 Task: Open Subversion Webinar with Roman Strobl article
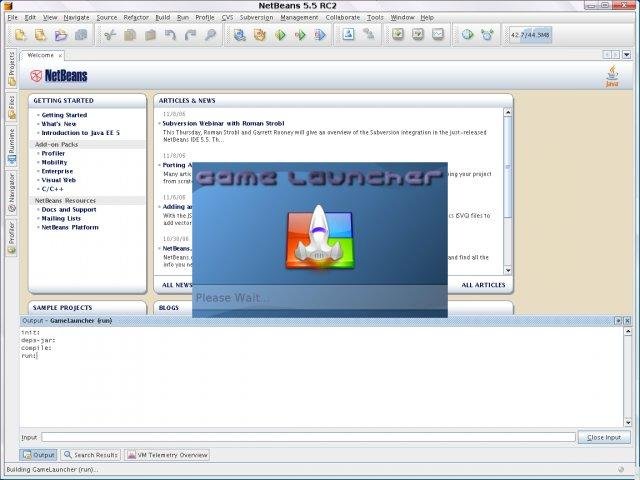click(x=223, y=123)
